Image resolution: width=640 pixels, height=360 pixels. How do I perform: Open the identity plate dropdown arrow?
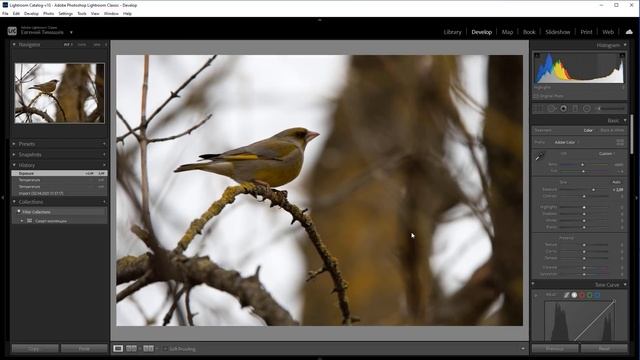point(71,32)
